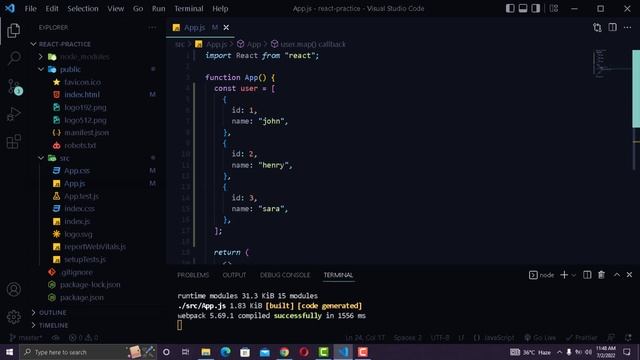Click Open Changes icon in editor toolbar
Screen dimensions: 640x360
pos(597,27)
